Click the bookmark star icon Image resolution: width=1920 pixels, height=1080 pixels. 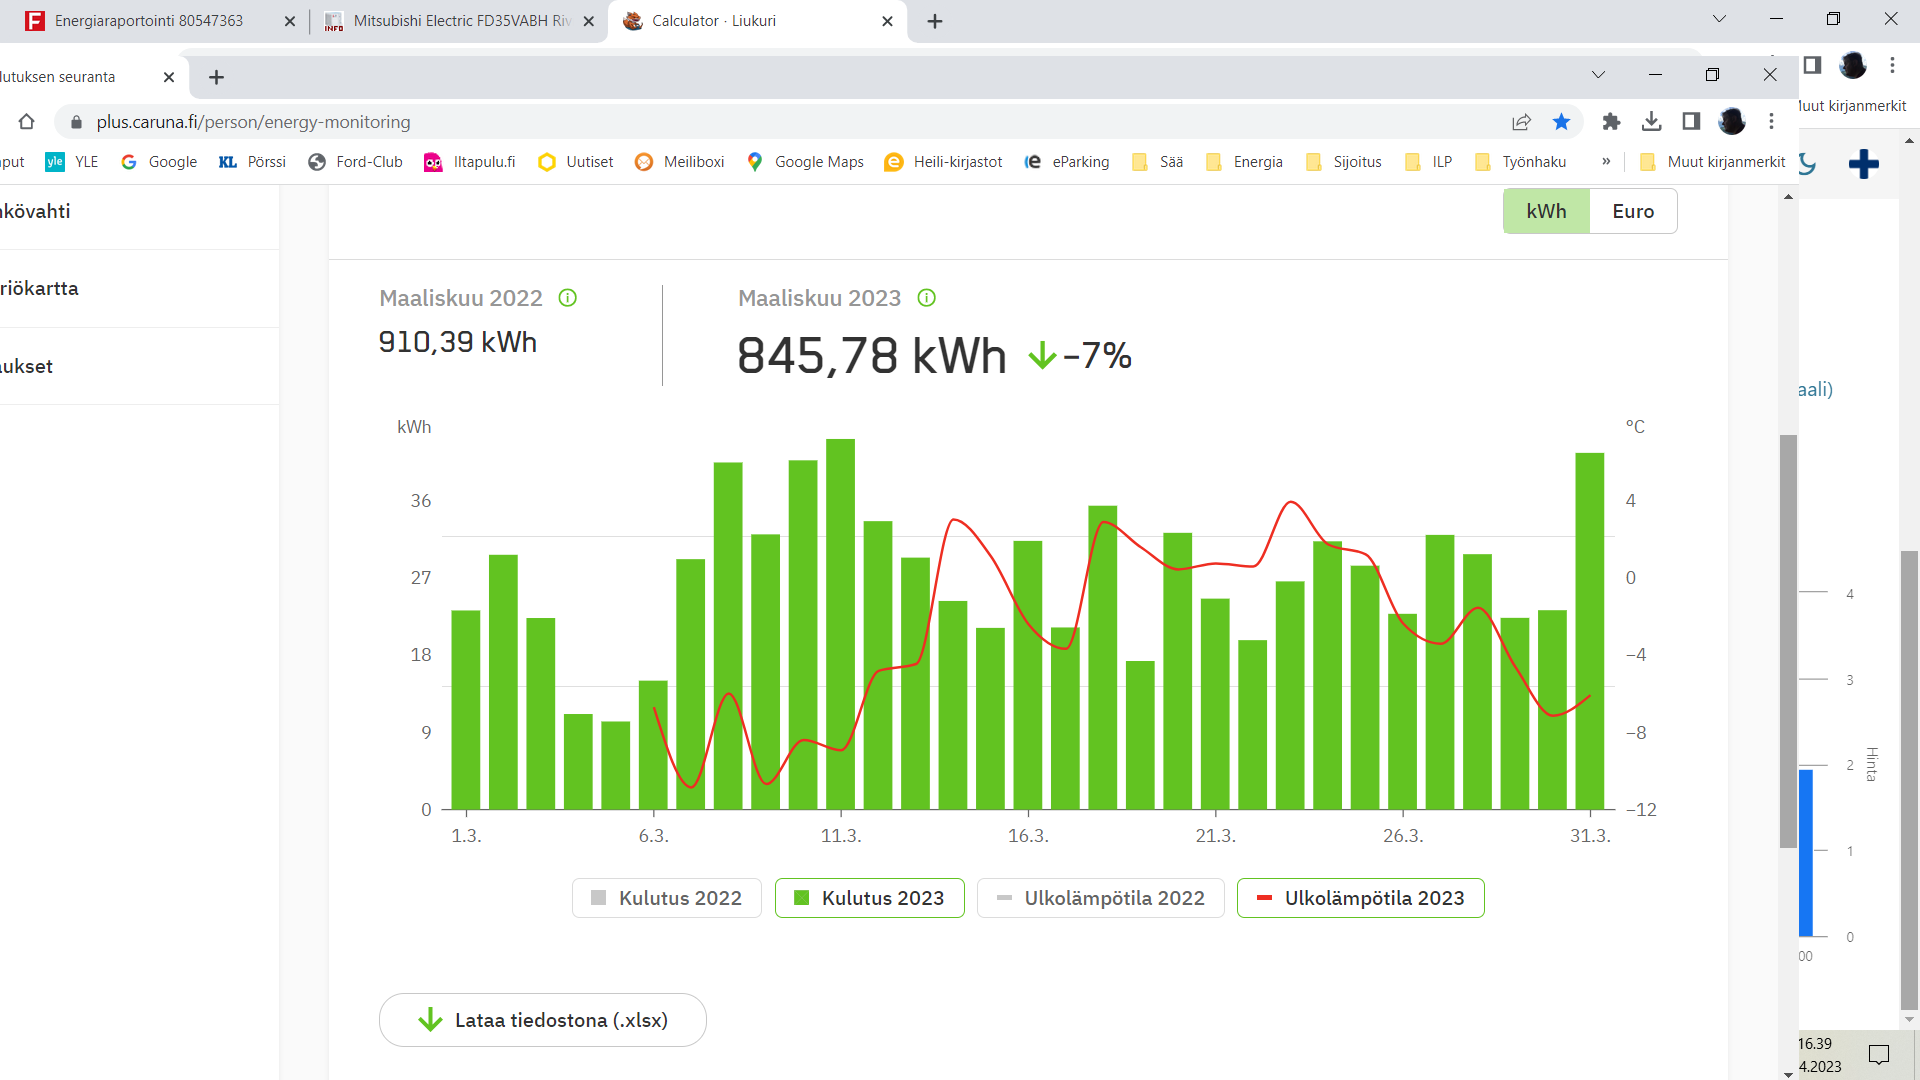pos(1561,122)
